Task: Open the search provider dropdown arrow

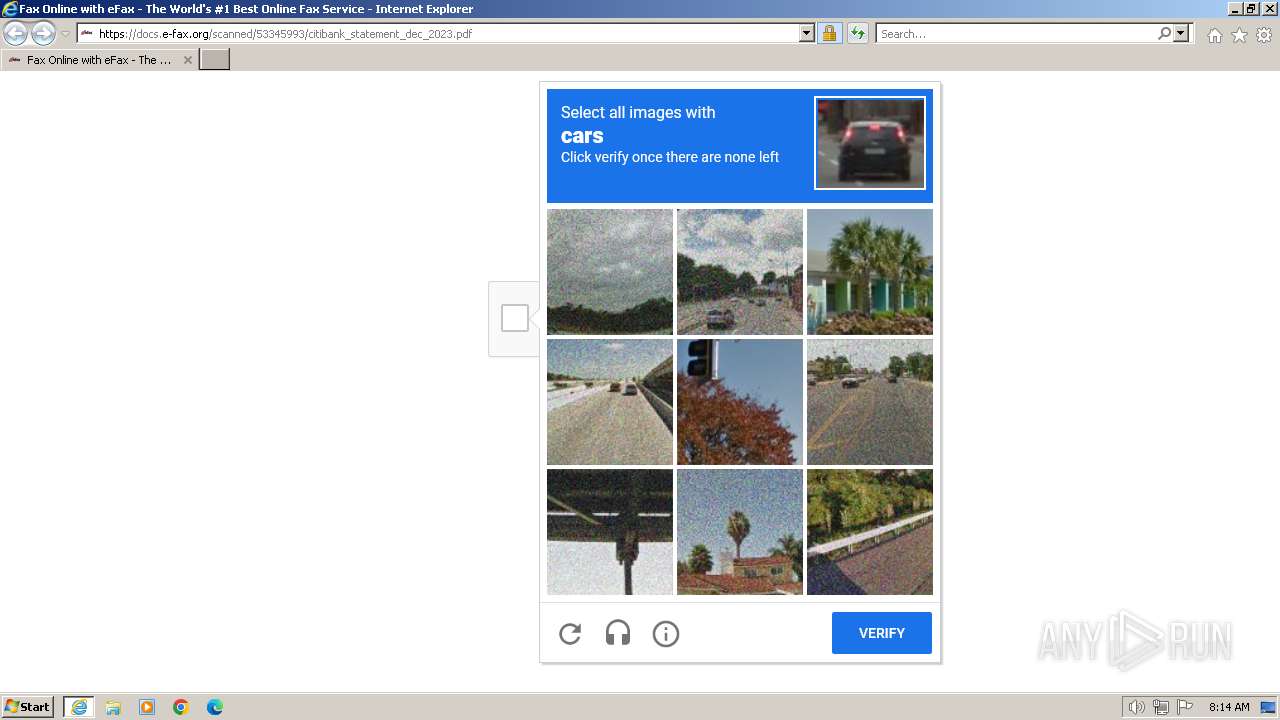Action: coord(1181,34)
